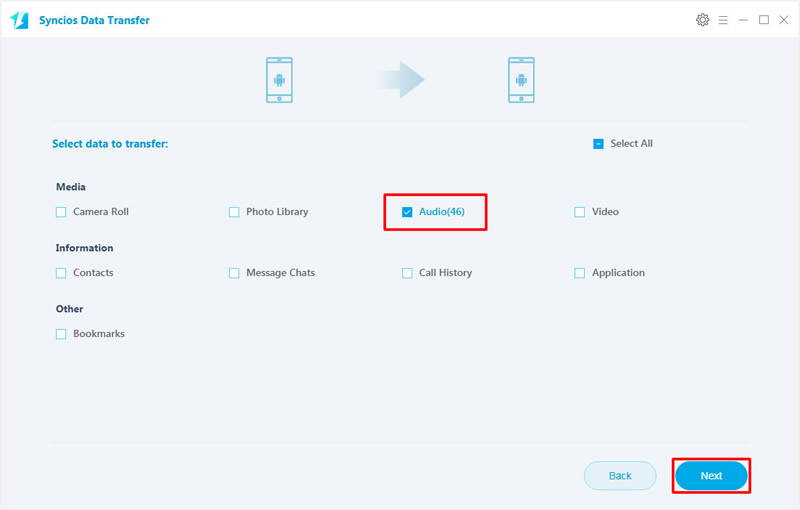Tick the Call History checkbox

click(407, 273)
